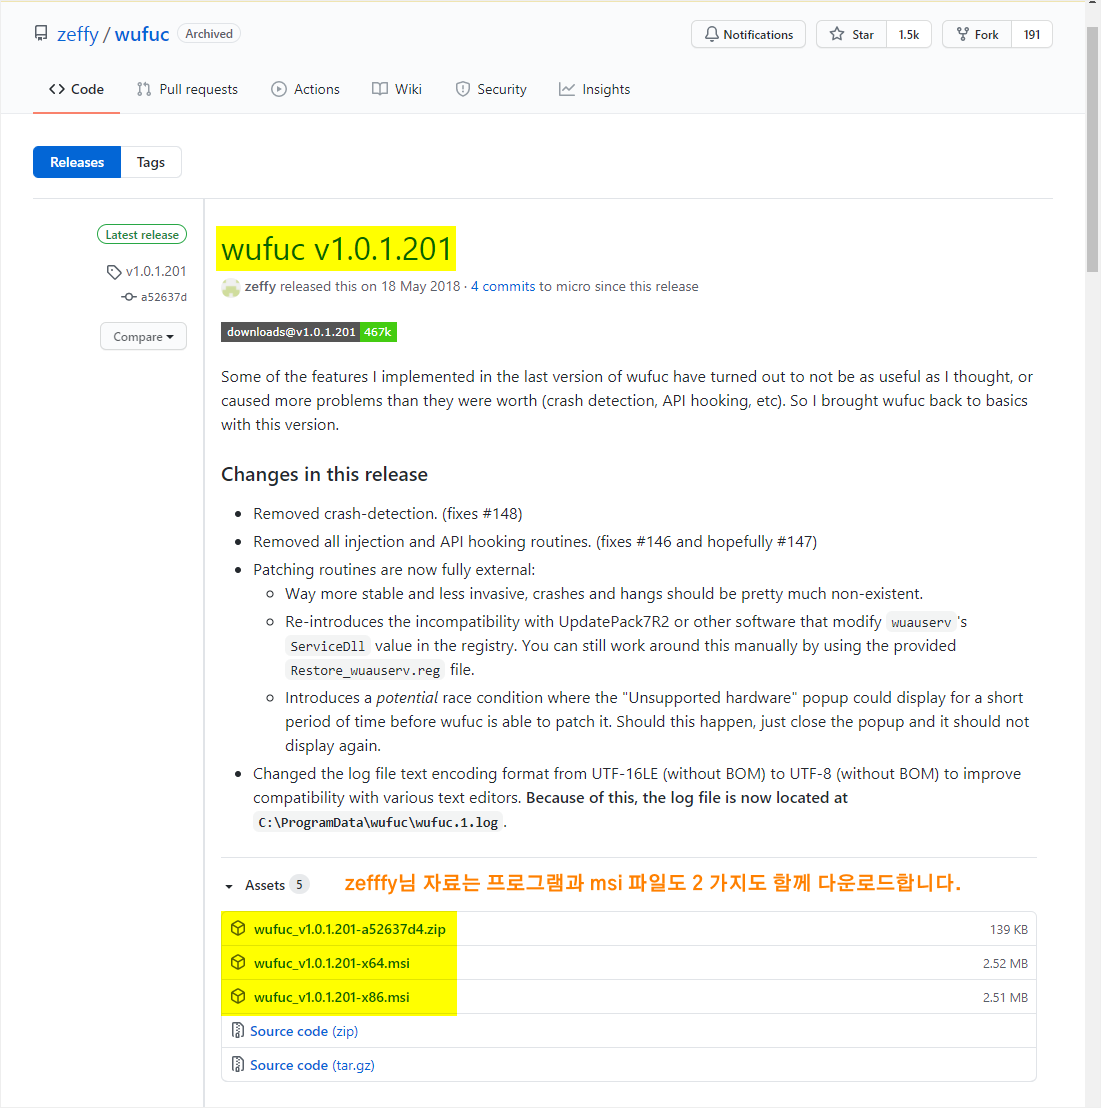
Task: Click the pull request icon
Action: [x=144, y=89]
